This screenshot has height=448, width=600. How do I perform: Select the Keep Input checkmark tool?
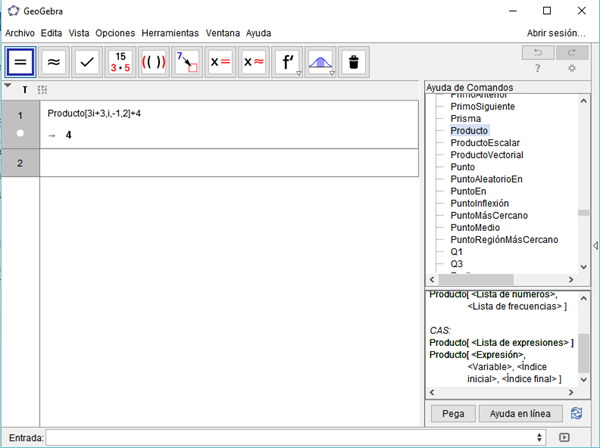pyautogui.click(x=87, y=62)
